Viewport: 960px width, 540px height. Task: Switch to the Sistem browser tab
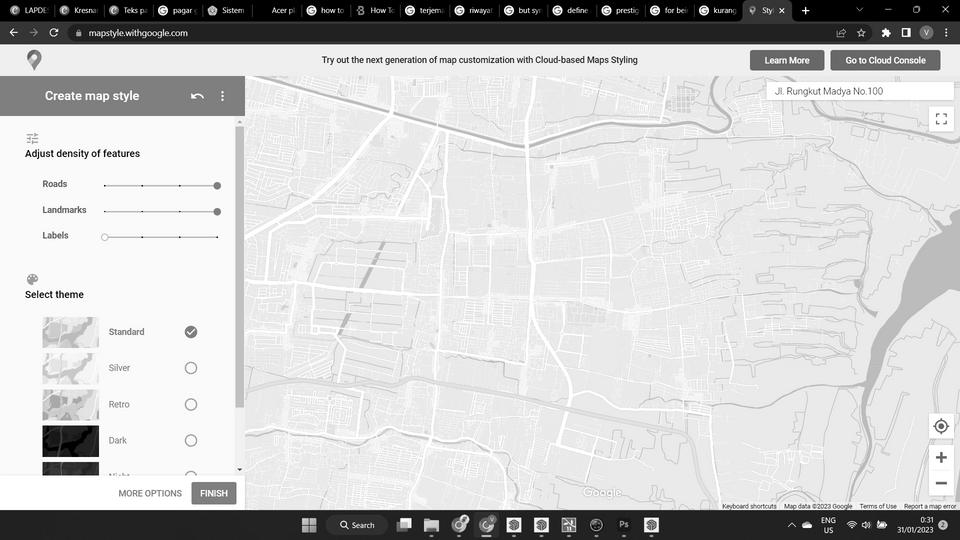tap(226, 10)
